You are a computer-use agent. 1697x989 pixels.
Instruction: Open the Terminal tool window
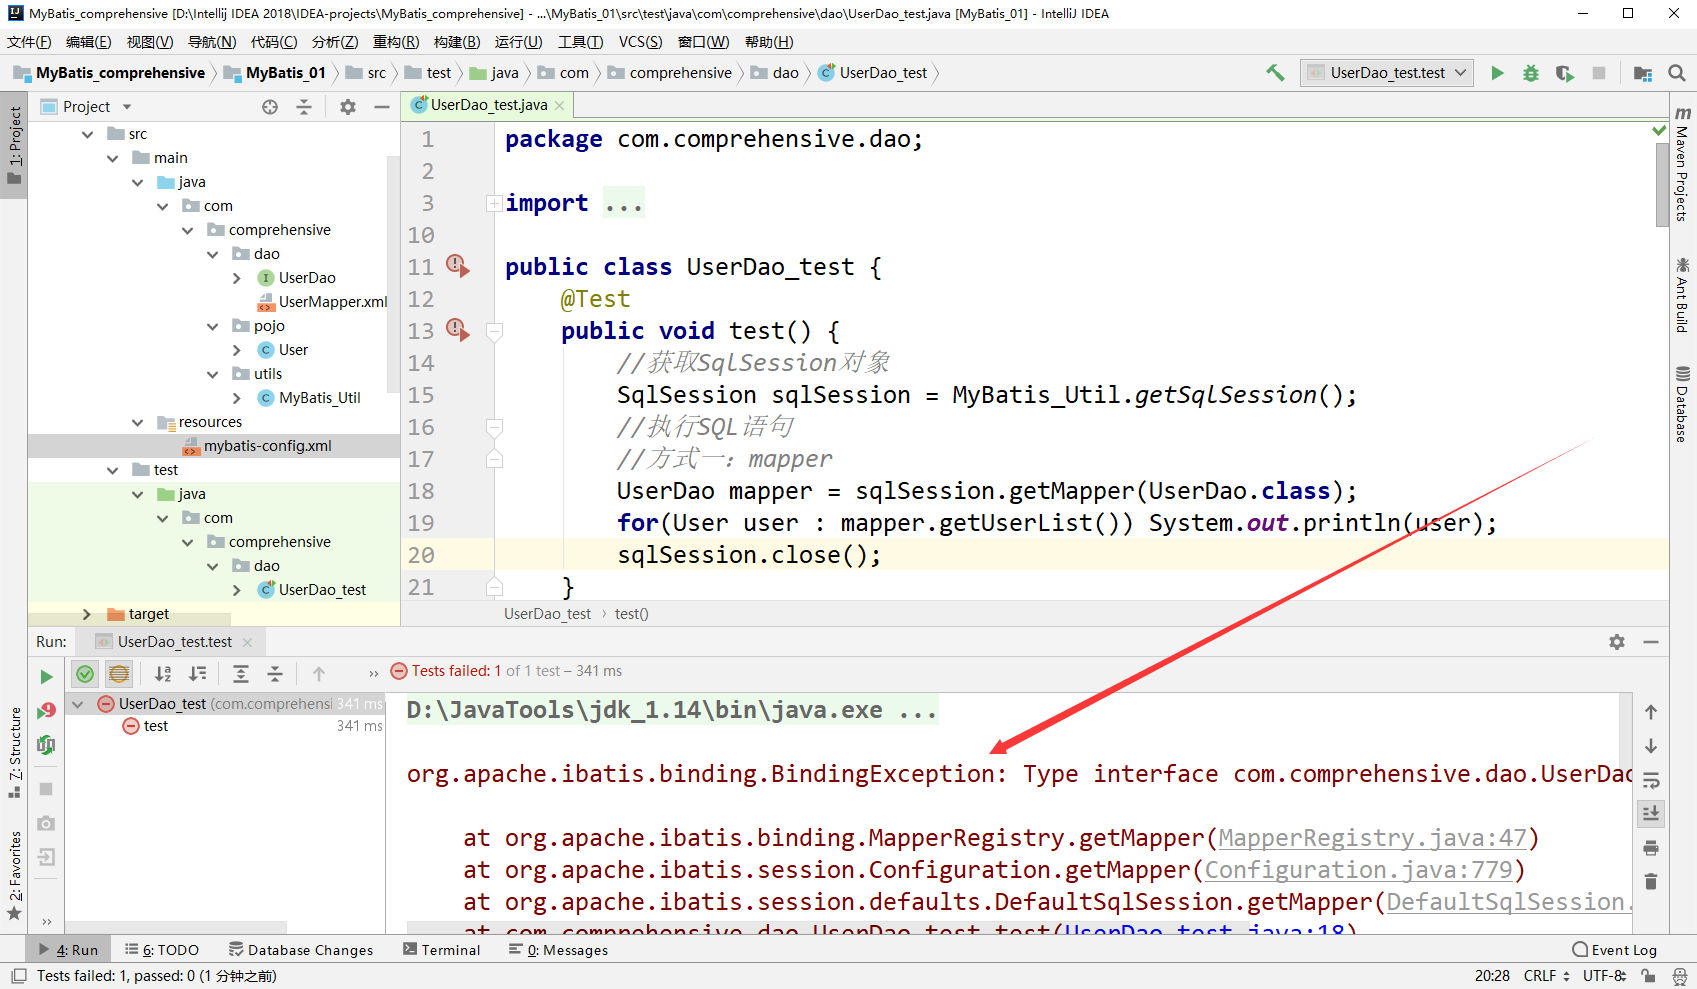click(x=442, y=950)
